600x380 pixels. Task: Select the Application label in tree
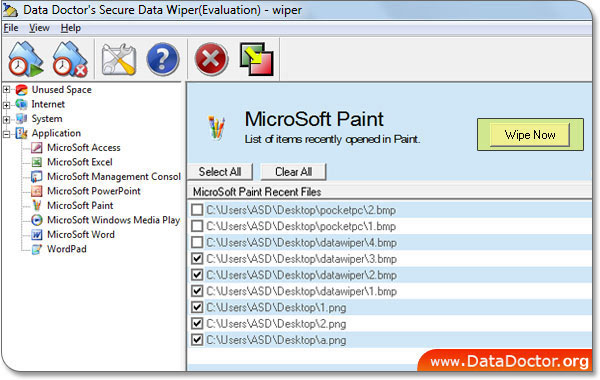click(56, 133)
